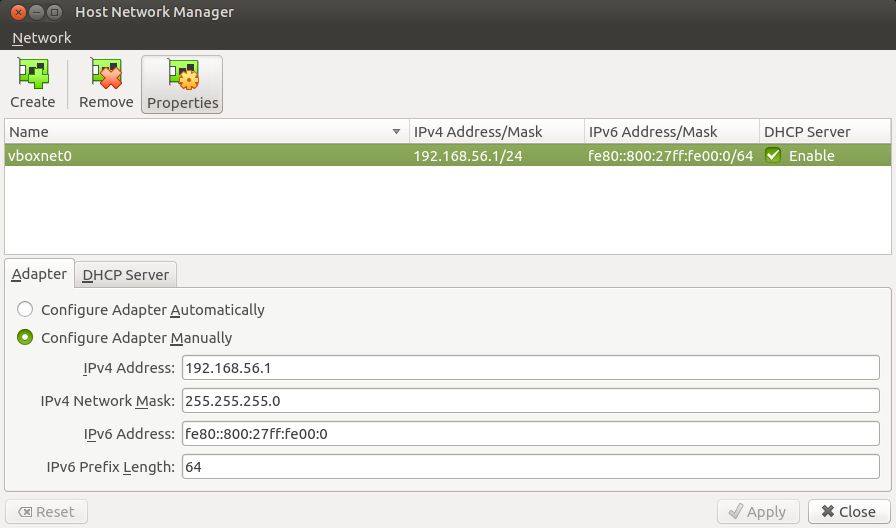Screen dimensions: 896x528
Task: Click the Create network adapter icon
Action: point(33,73)
